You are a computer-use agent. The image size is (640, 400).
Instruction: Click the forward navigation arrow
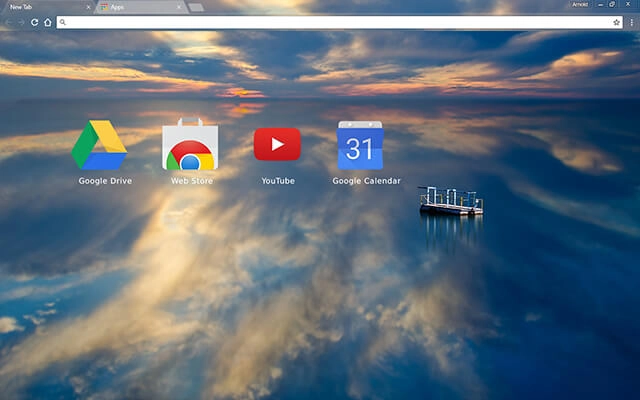(x=21, y=22)
